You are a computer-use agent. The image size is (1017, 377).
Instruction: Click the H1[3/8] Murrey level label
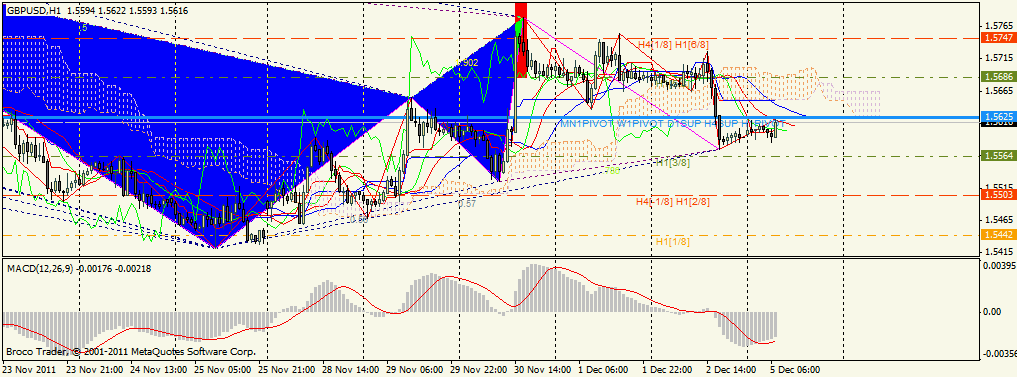click(673, 163)
